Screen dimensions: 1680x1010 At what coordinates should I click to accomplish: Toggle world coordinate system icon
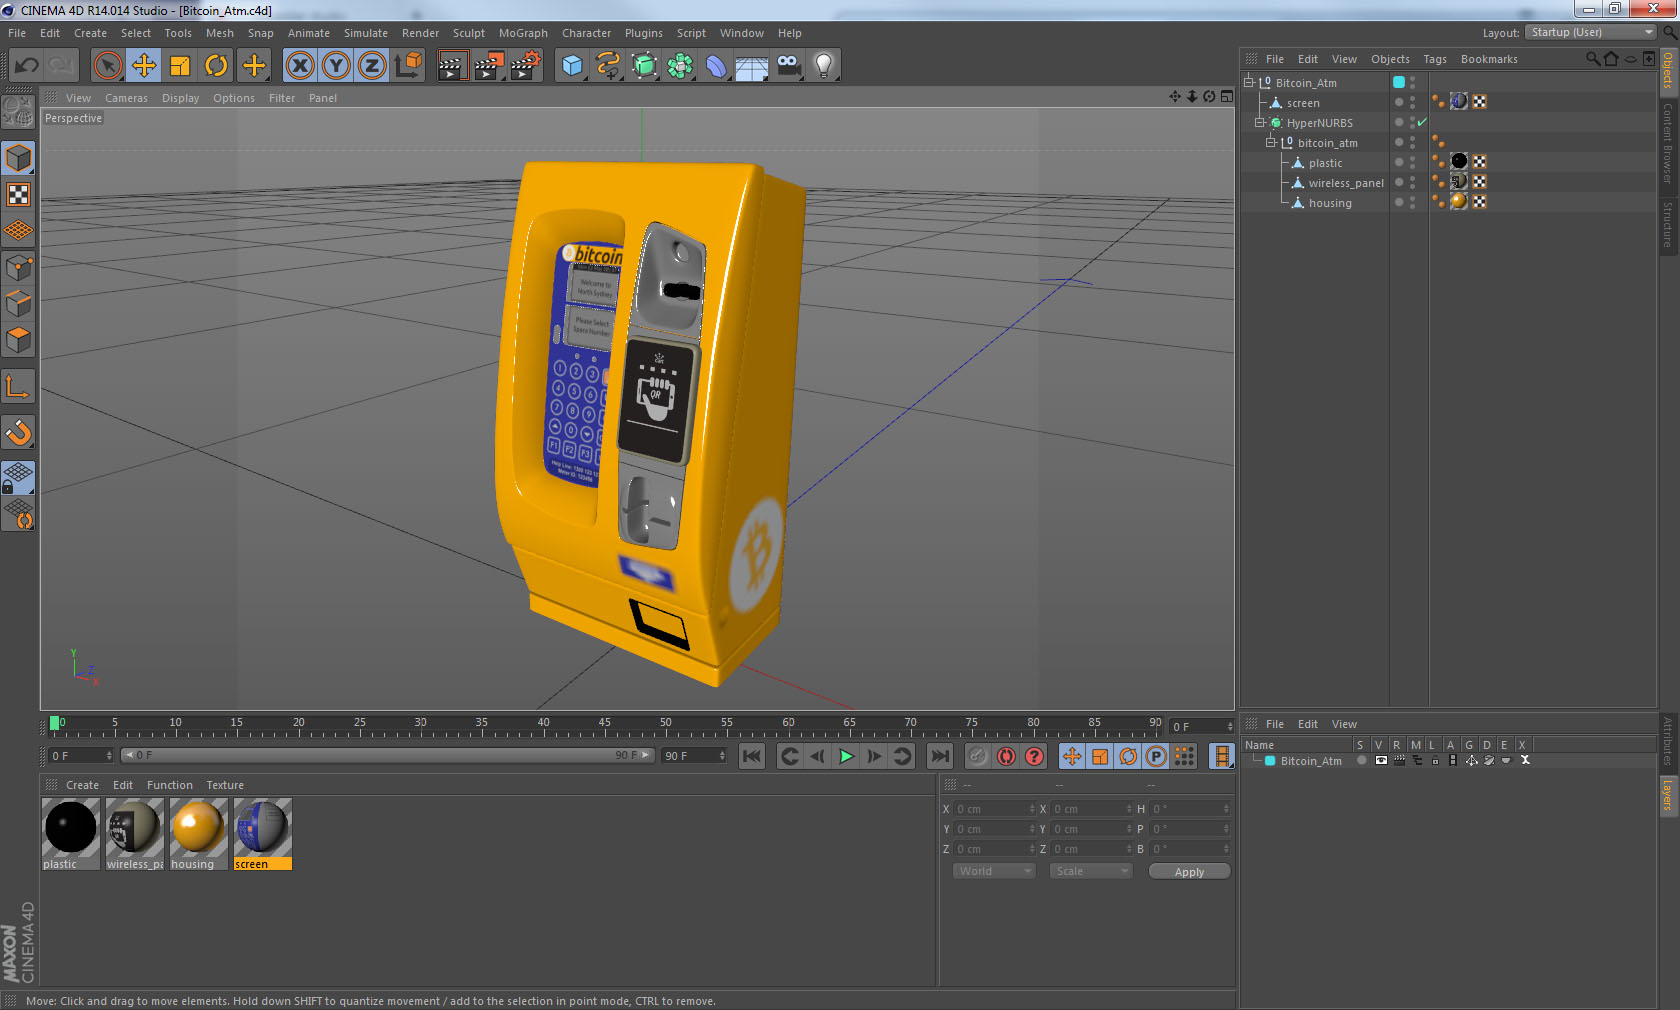[408, 66]
